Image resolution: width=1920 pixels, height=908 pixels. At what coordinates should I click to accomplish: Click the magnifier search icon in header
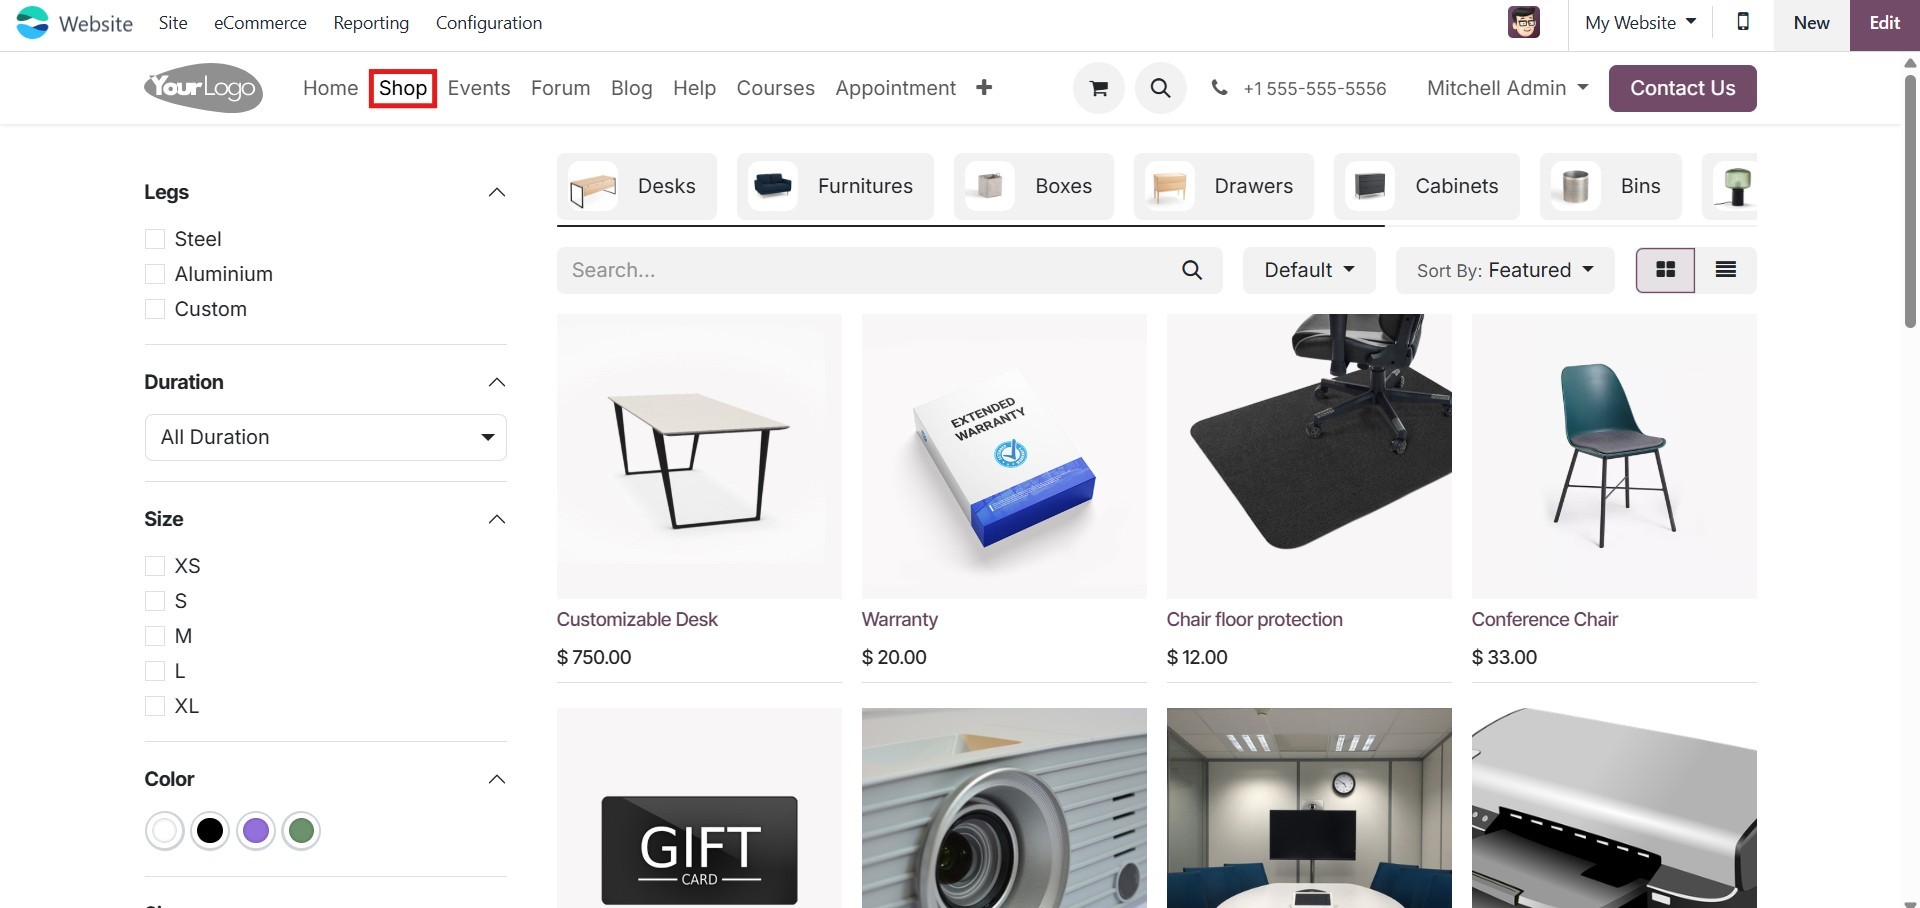pos(1160,88)
